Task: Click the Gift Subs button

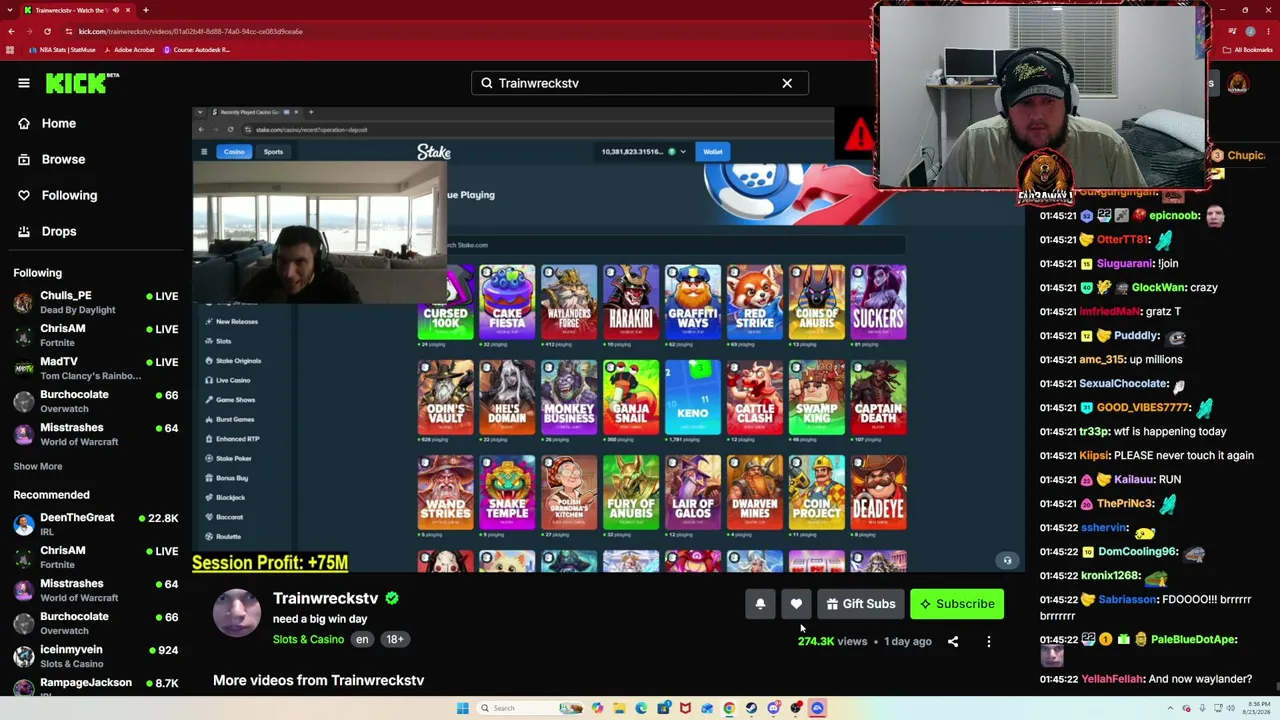Action: [x=860, y=604]
